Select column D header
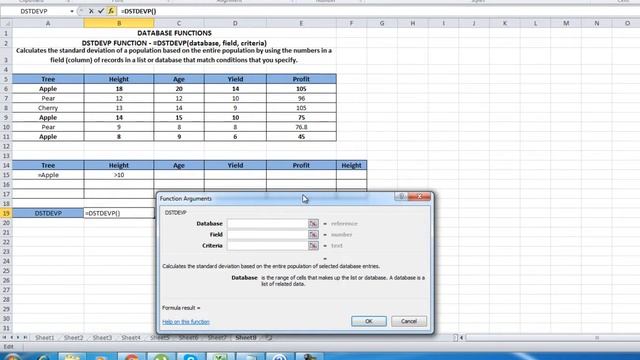640x360 pixels. [235, 23]
